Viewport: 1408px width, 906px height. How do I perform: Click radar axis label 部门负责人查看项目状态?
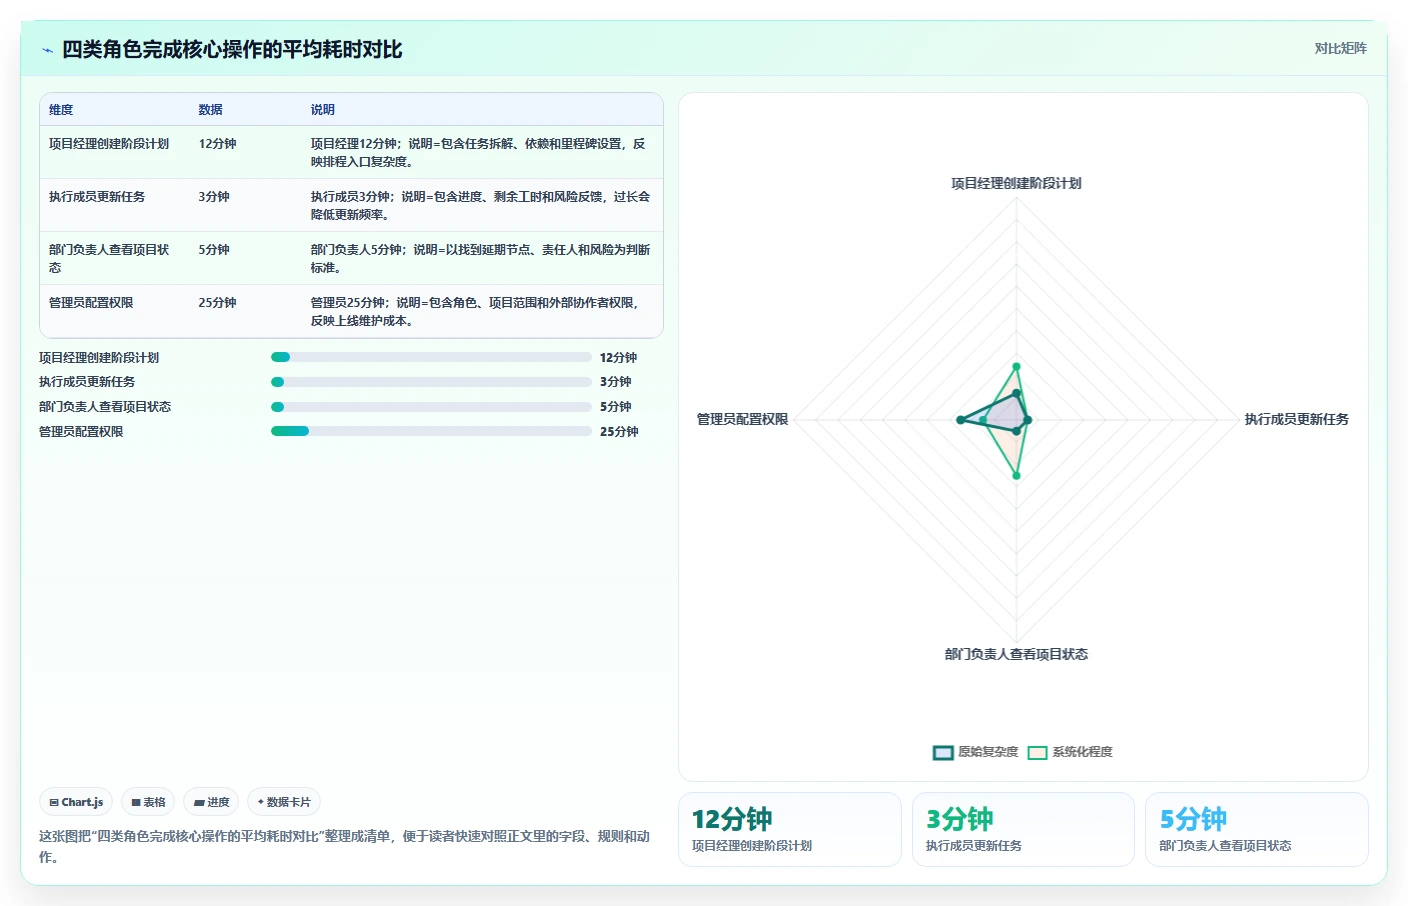[1016, 654]
